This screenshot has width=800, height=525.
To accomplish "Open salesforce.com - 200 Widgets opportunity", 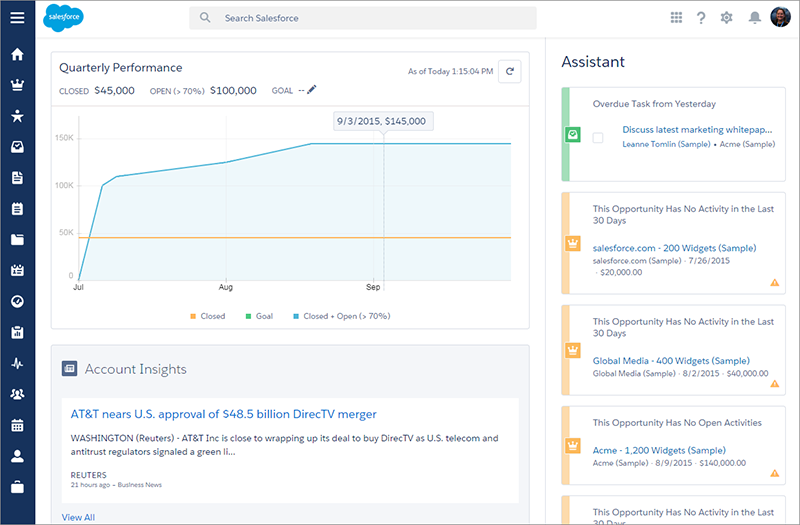I will 674,248.
